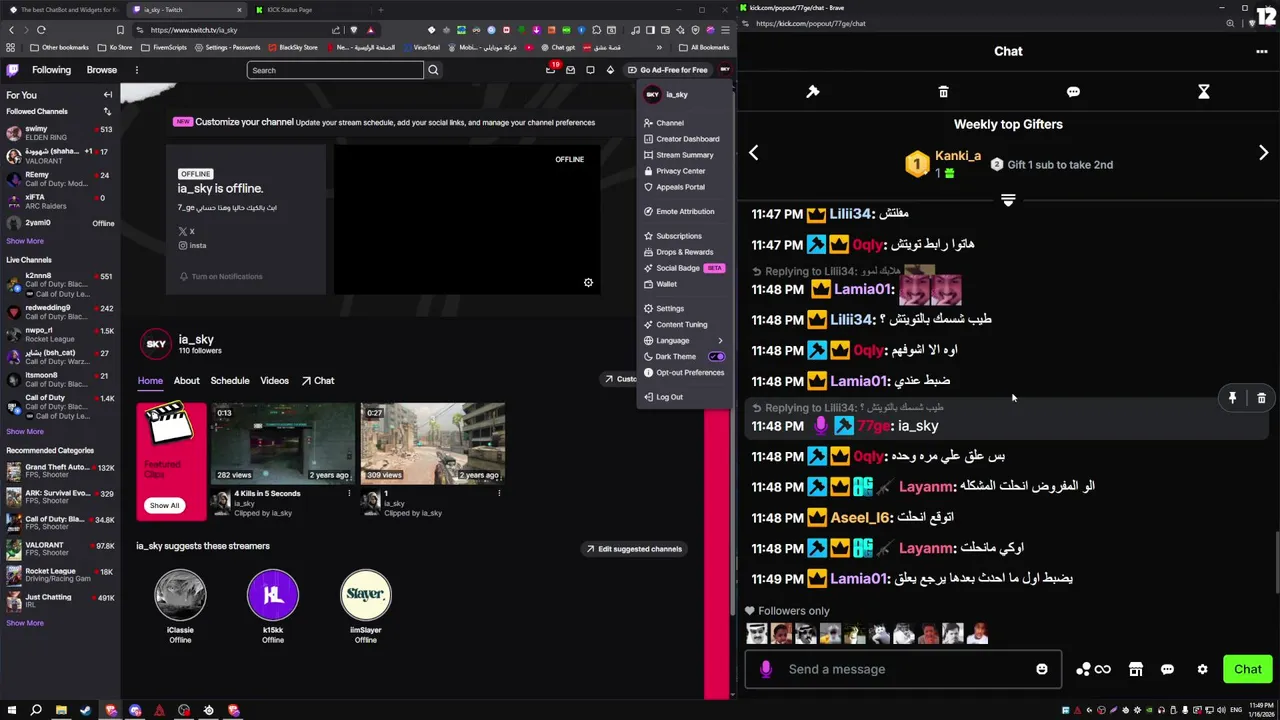Reload the Twitch page

coord(41,30)
